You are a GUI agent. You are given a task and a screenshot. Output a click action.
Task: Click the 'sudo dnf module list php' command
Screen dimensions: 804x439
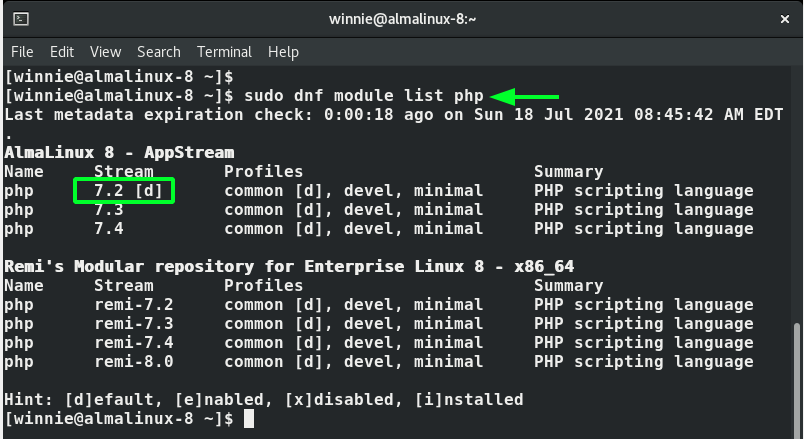pyautogui.click(x=364, y=96)
